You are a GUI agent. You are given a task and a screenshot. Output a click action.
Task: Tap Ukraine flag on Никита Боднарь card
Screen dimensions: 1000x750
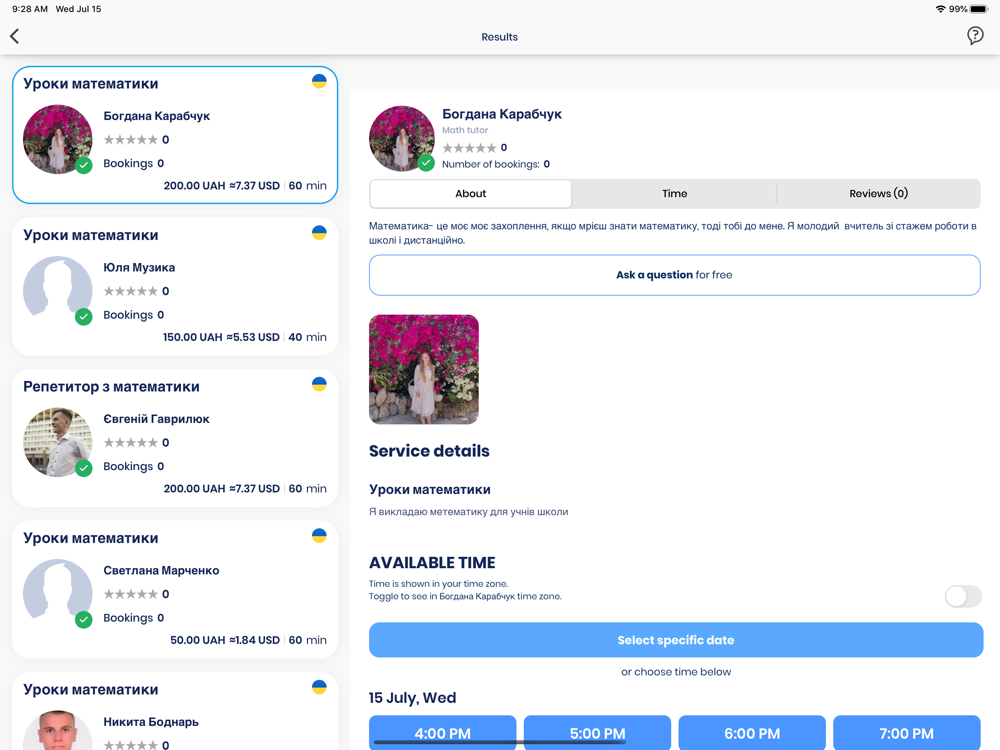pyautogui.click(x=319, y=687)
